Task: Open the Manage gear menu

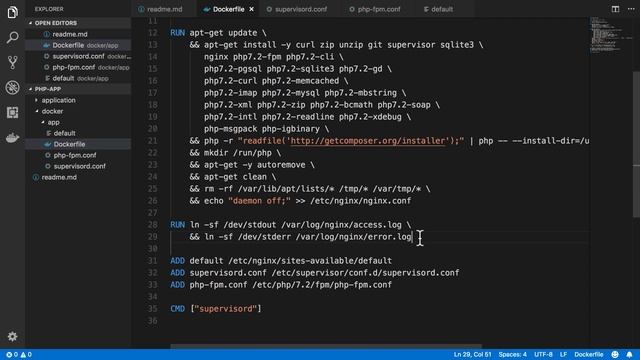Action: pos(12,336)
